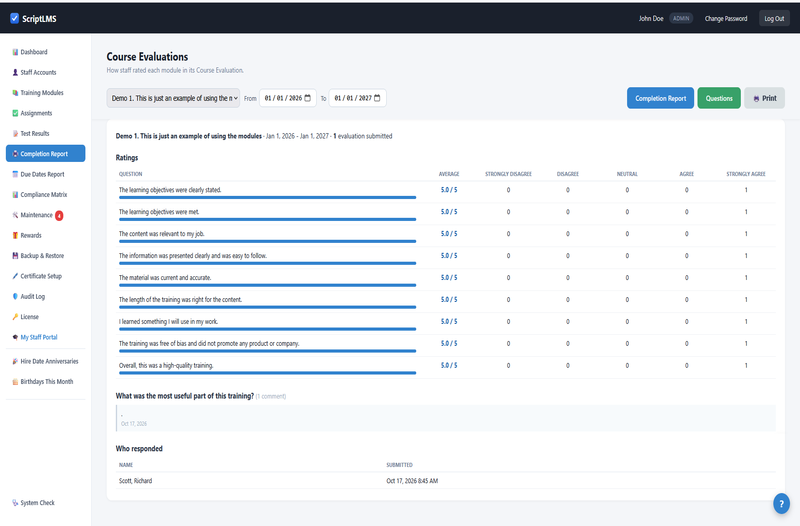Image resolution: width=800 pixels, height=526 pixels.
Task: Click the Print button
Action: [x=764, y=98]
